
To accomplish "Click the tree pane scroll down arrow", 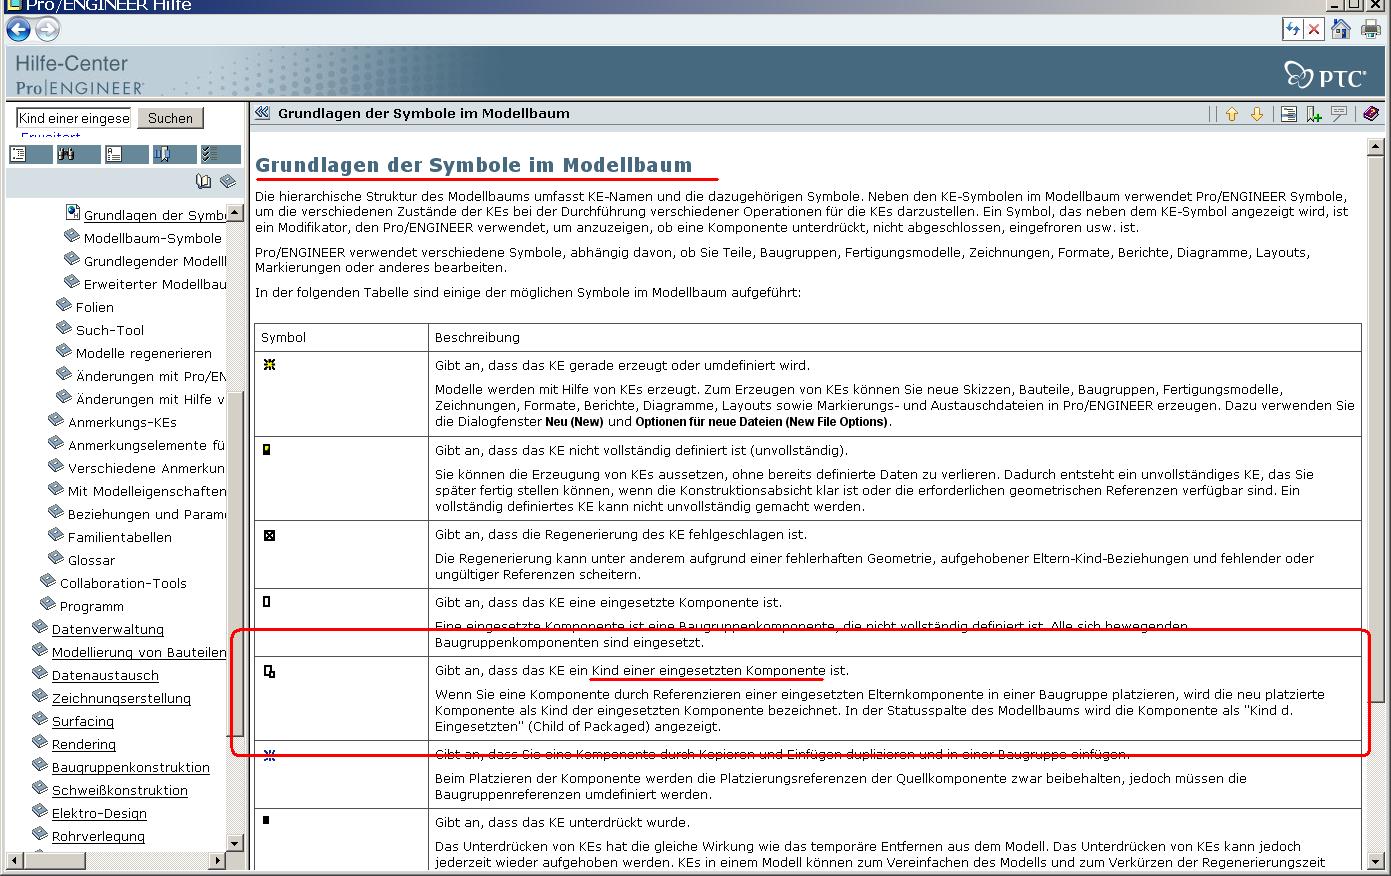I will (235, 843).
